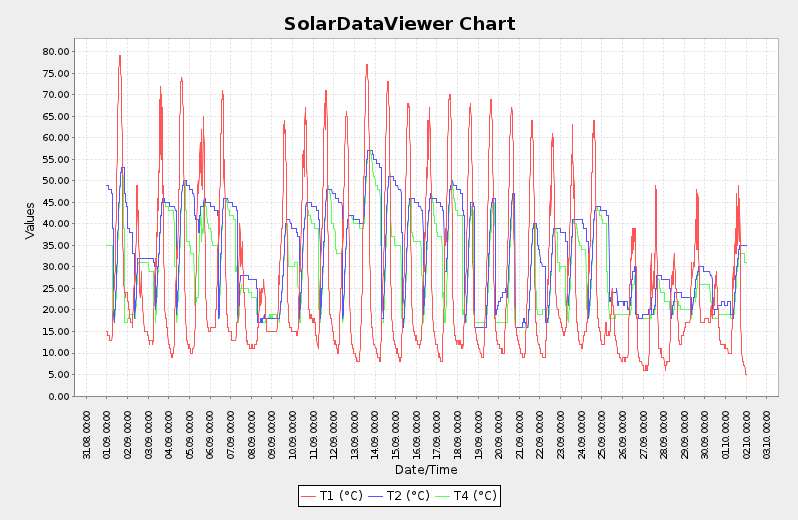The height and width of the screenshot is (520, 798).
Task: Click the 21.09. 00:00 date label
Action: point(519,435)
